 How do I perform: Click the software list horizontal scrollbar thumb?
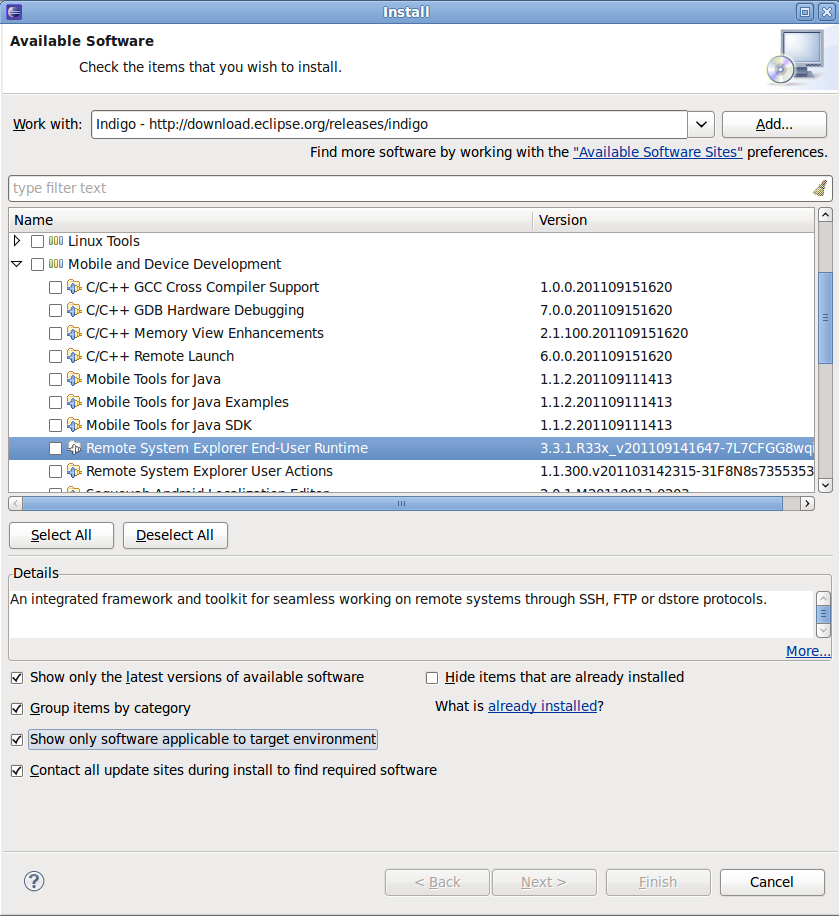[402, 504]
